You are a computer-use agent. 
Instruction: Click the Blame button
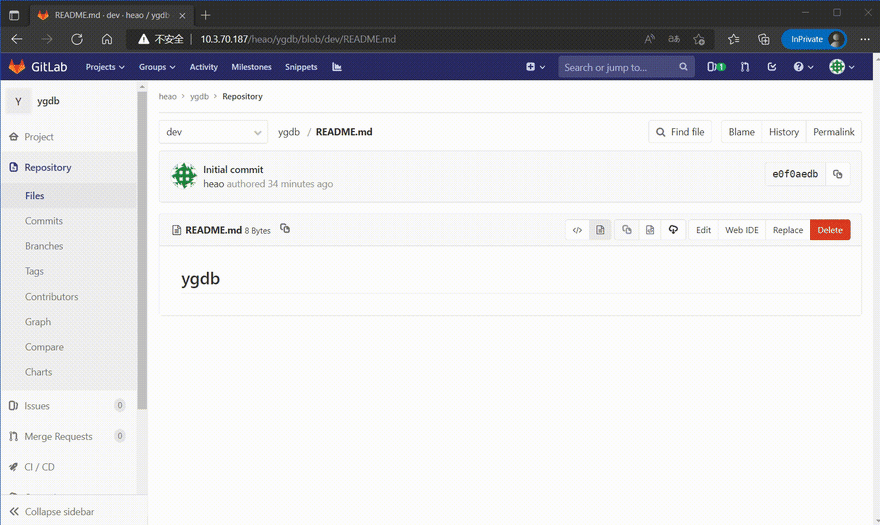click(x=741, y=132)
